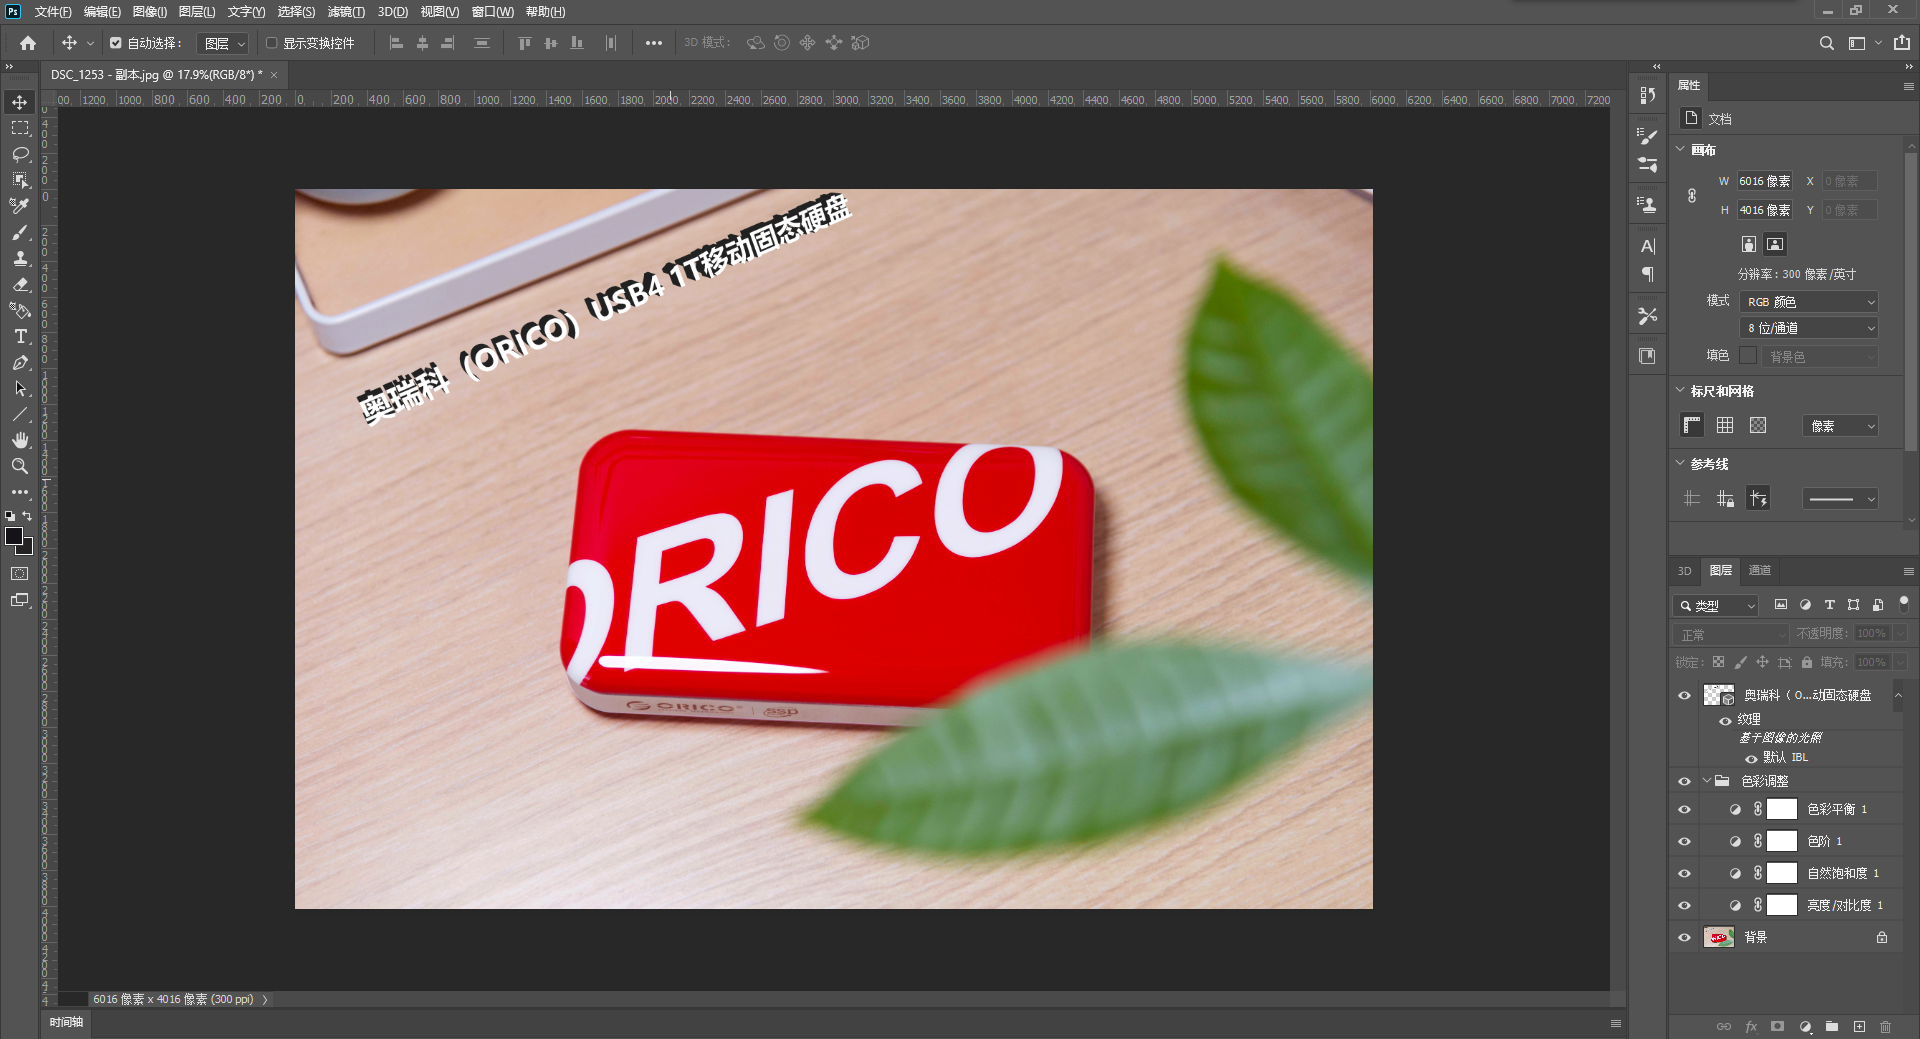Select the 背景 layer thumbnail
This screenshot has width=1920, height=1039.
1719,937
